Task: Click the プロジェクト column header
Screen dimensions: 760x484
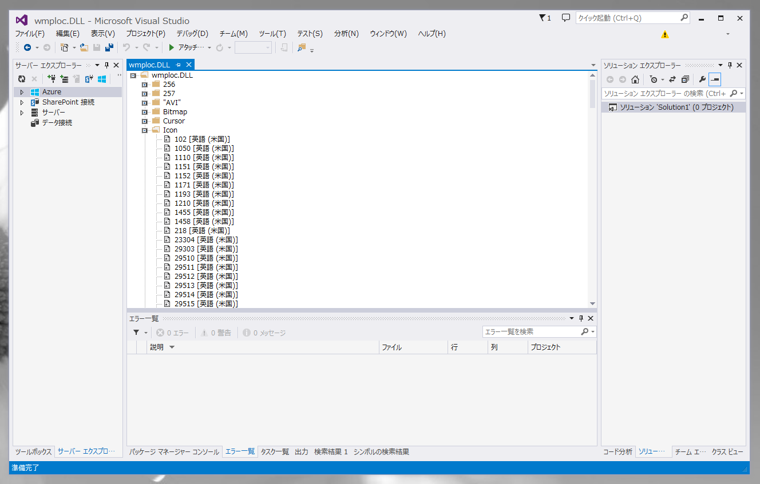Action: [x=561, y=347]
